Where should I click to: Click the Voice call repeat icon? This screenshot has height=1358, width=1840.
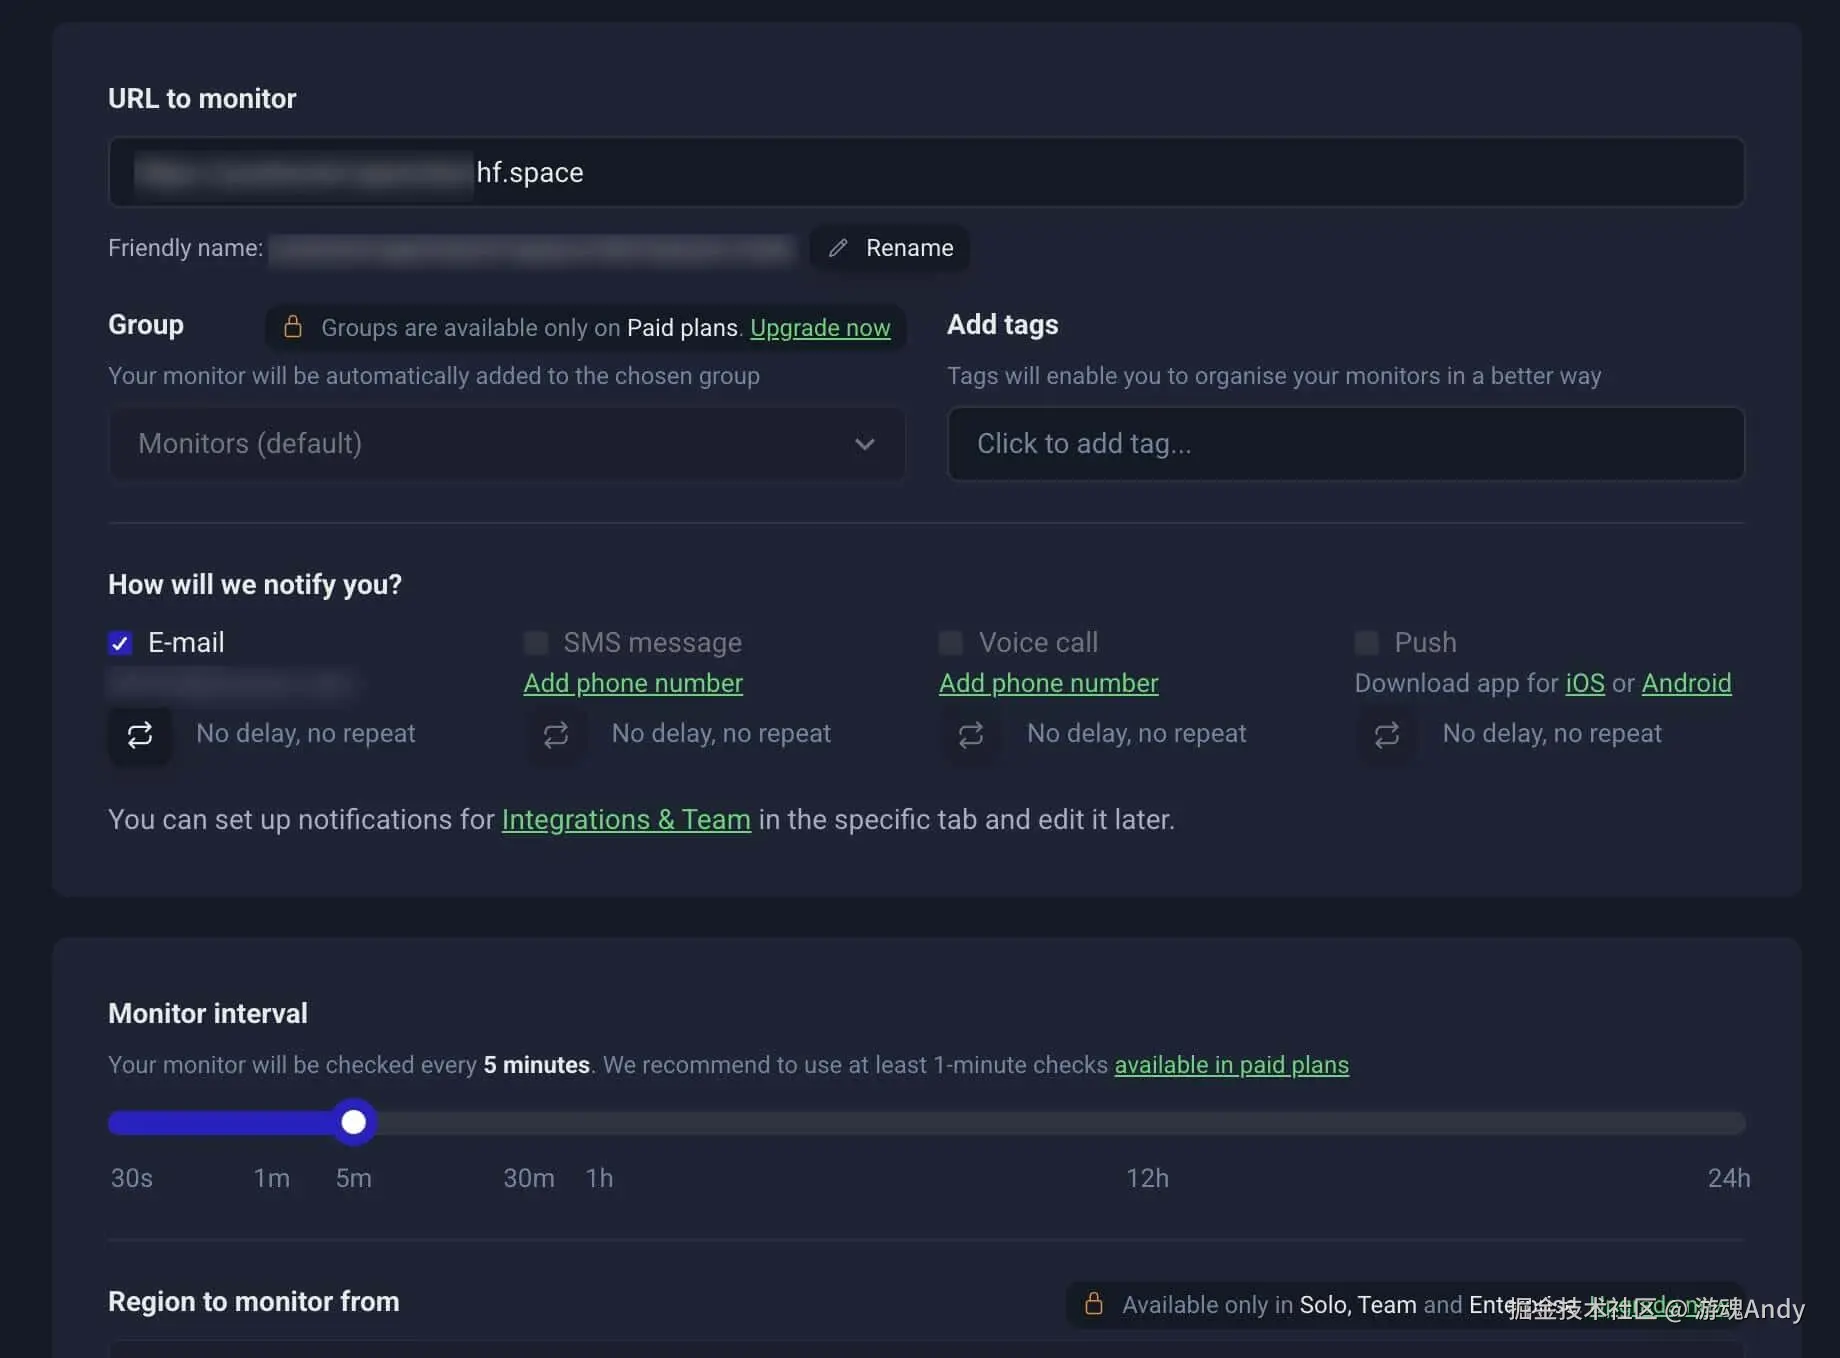[x=971, y=735]
